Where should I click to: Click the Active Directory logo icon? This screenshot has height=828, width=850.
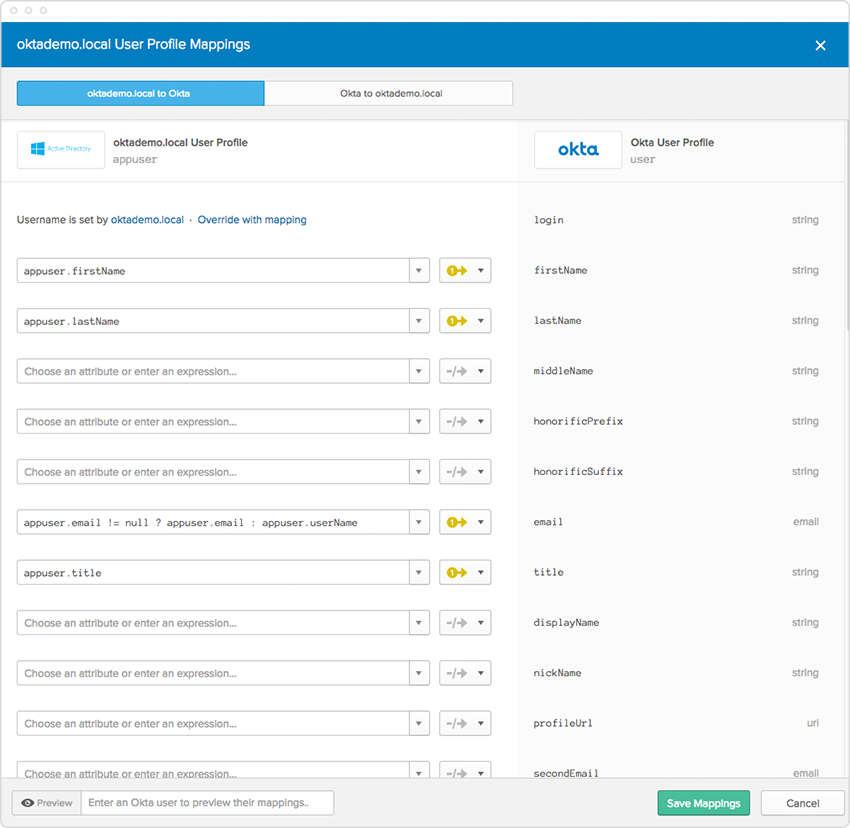point(61,149)
